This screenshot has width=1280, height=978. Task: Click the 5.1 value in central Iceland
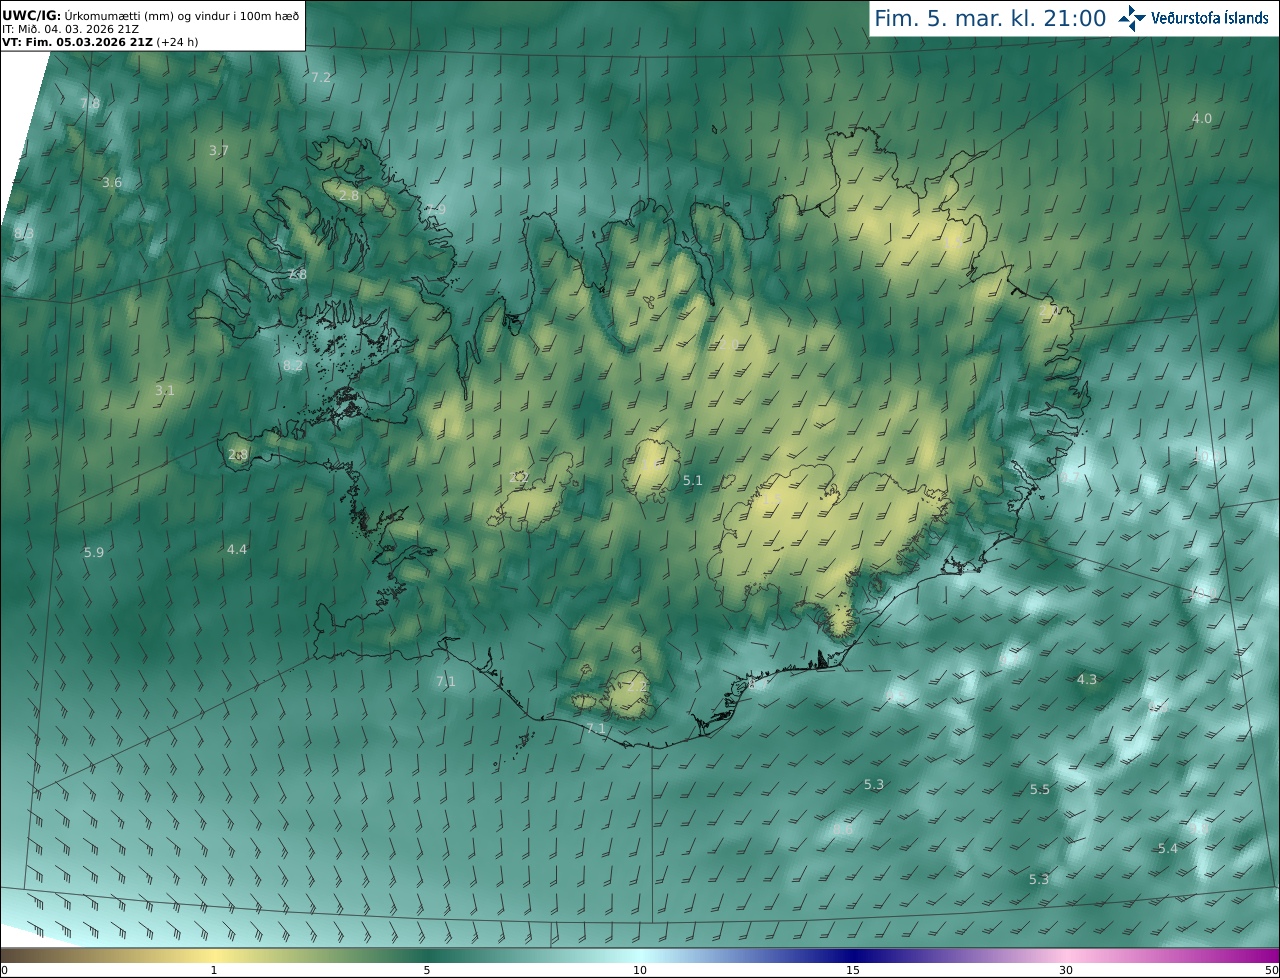[x=693, y=481]
